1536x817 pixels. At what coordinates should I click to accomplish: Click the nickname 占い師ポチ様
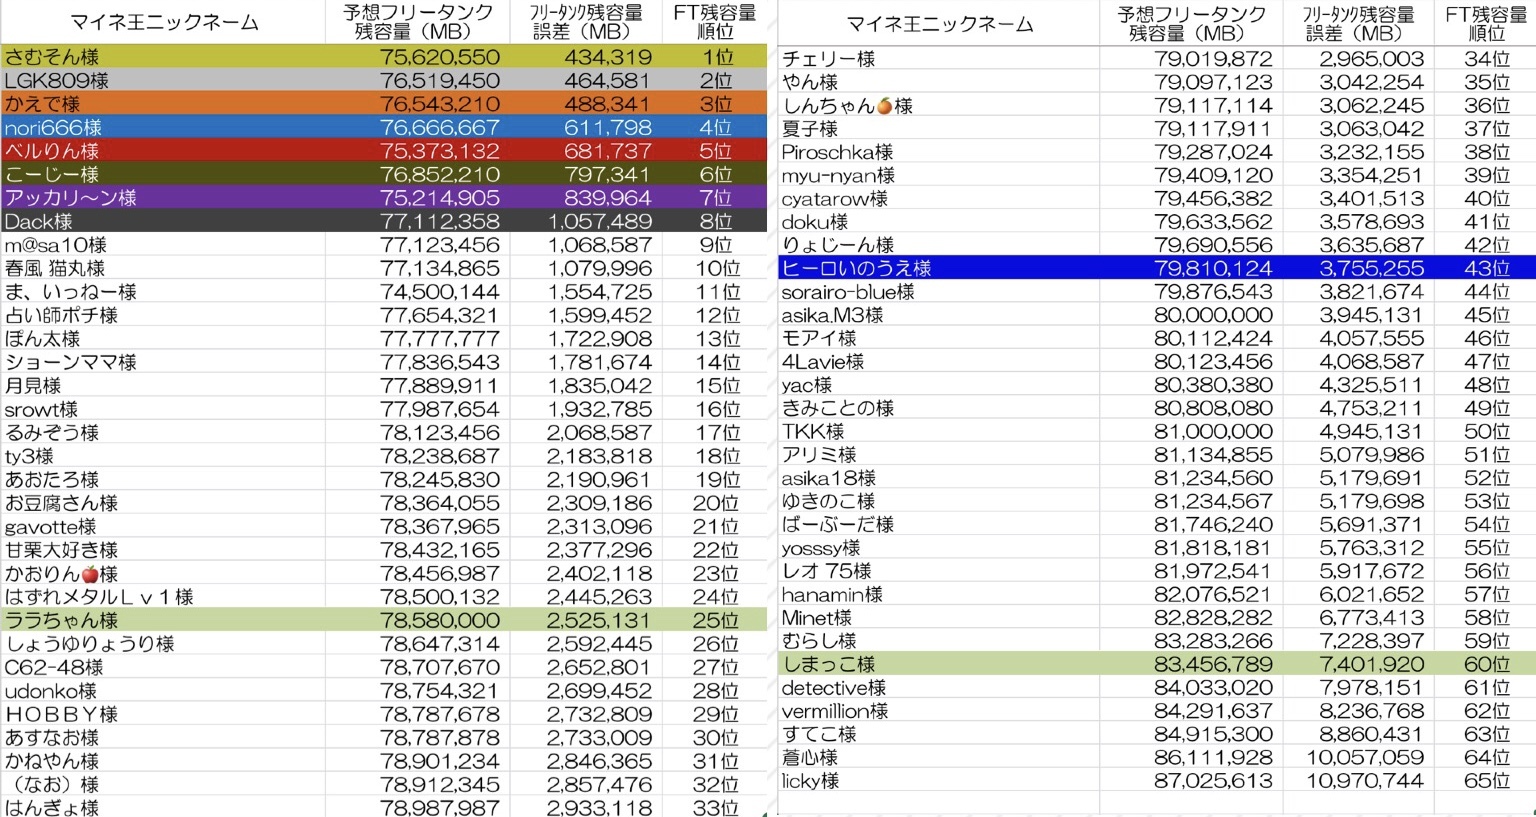(62, 315)
